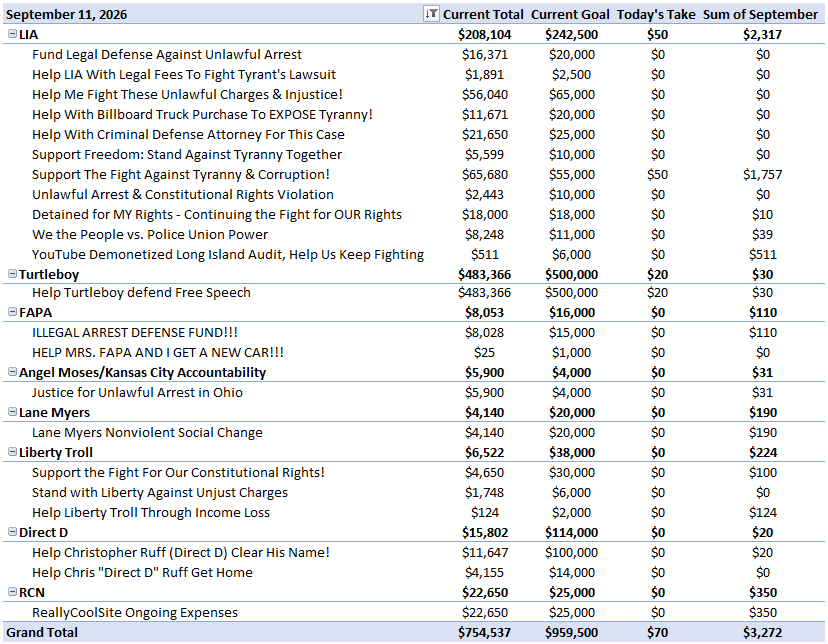Select the ILLEGAL ARREST DEFENSE FUND!!! row

(414, 333)
